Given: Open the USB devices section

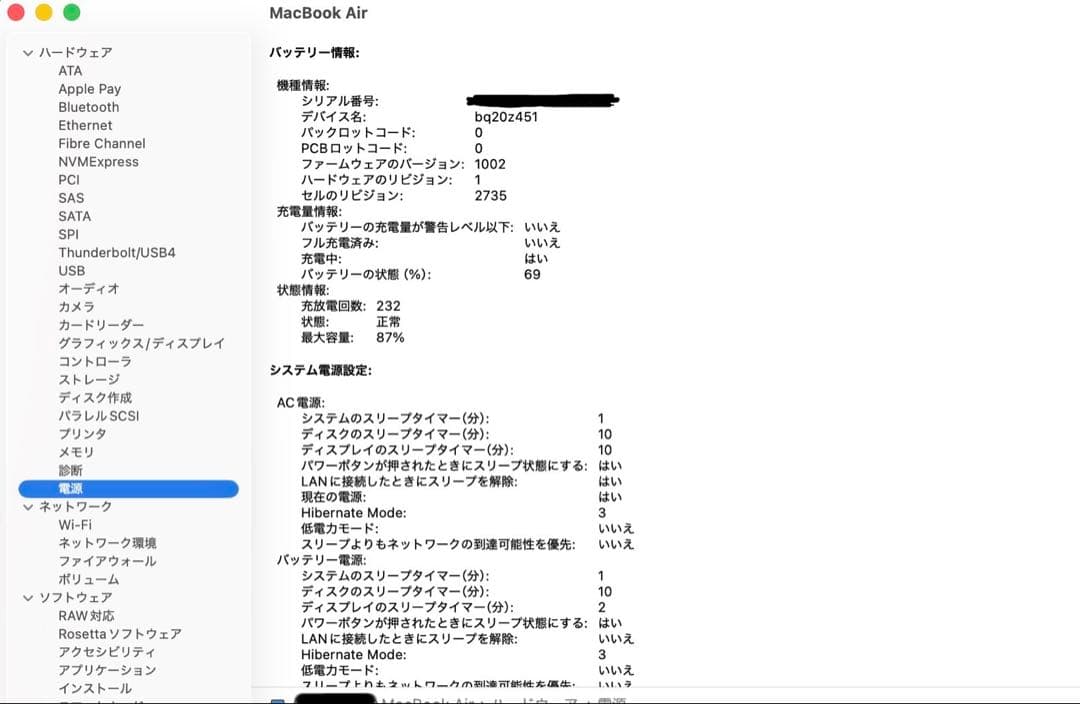Looking at the screenshot, I should pyautogui.click(x=71, y=270).
